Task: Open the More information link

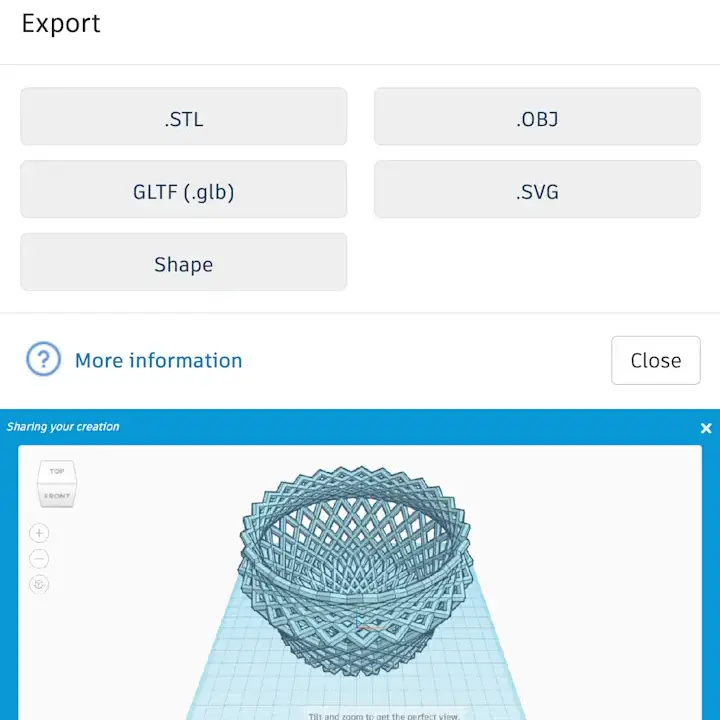Action: [x=158, y=360]
